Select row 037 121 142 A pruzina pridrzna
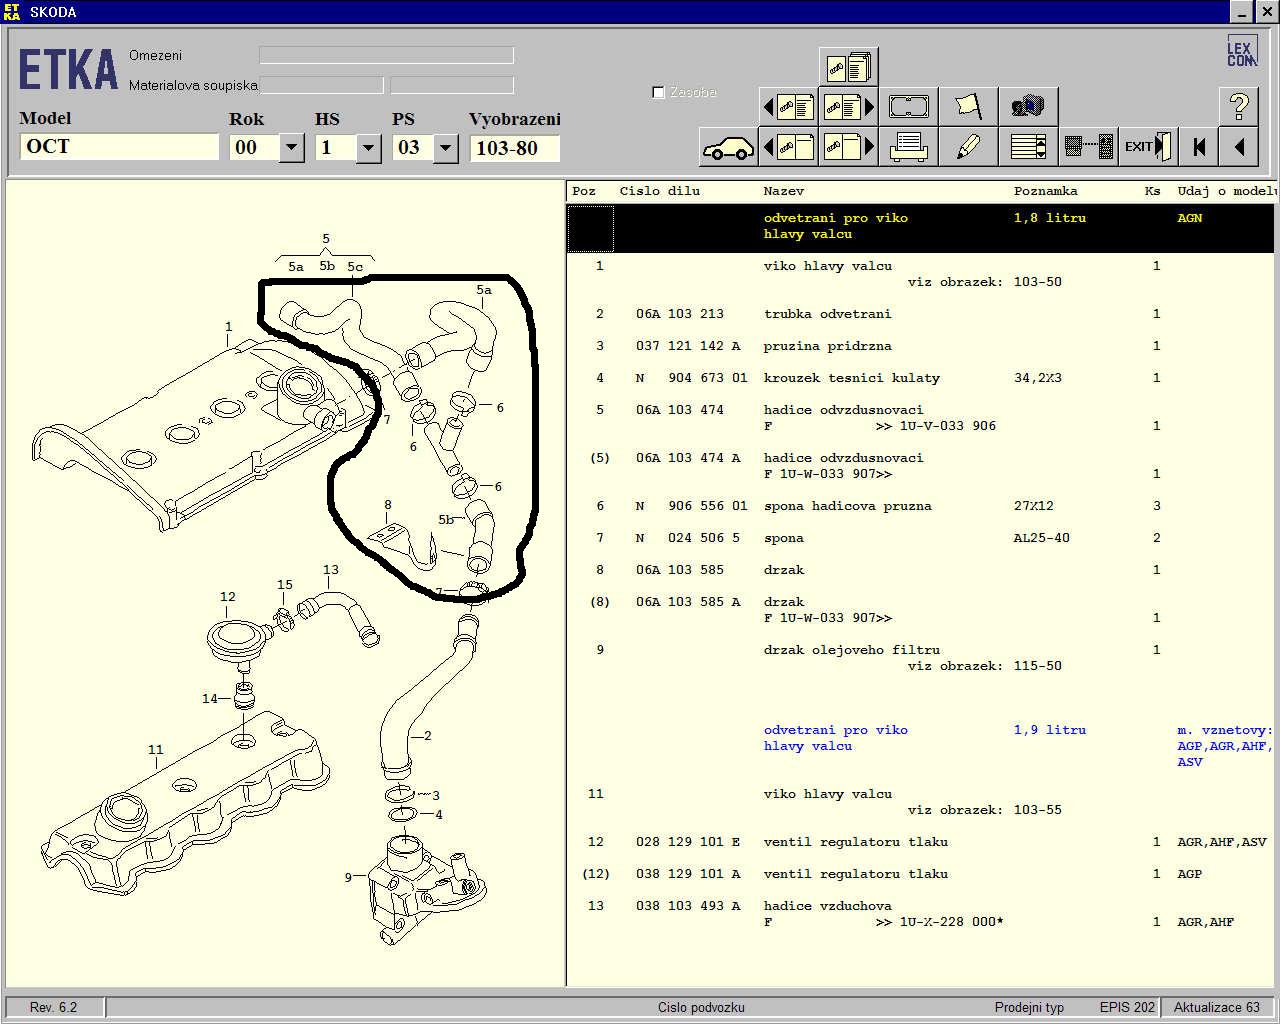The height and width of the screenshot is (1024, 1280). click(921, 346)
